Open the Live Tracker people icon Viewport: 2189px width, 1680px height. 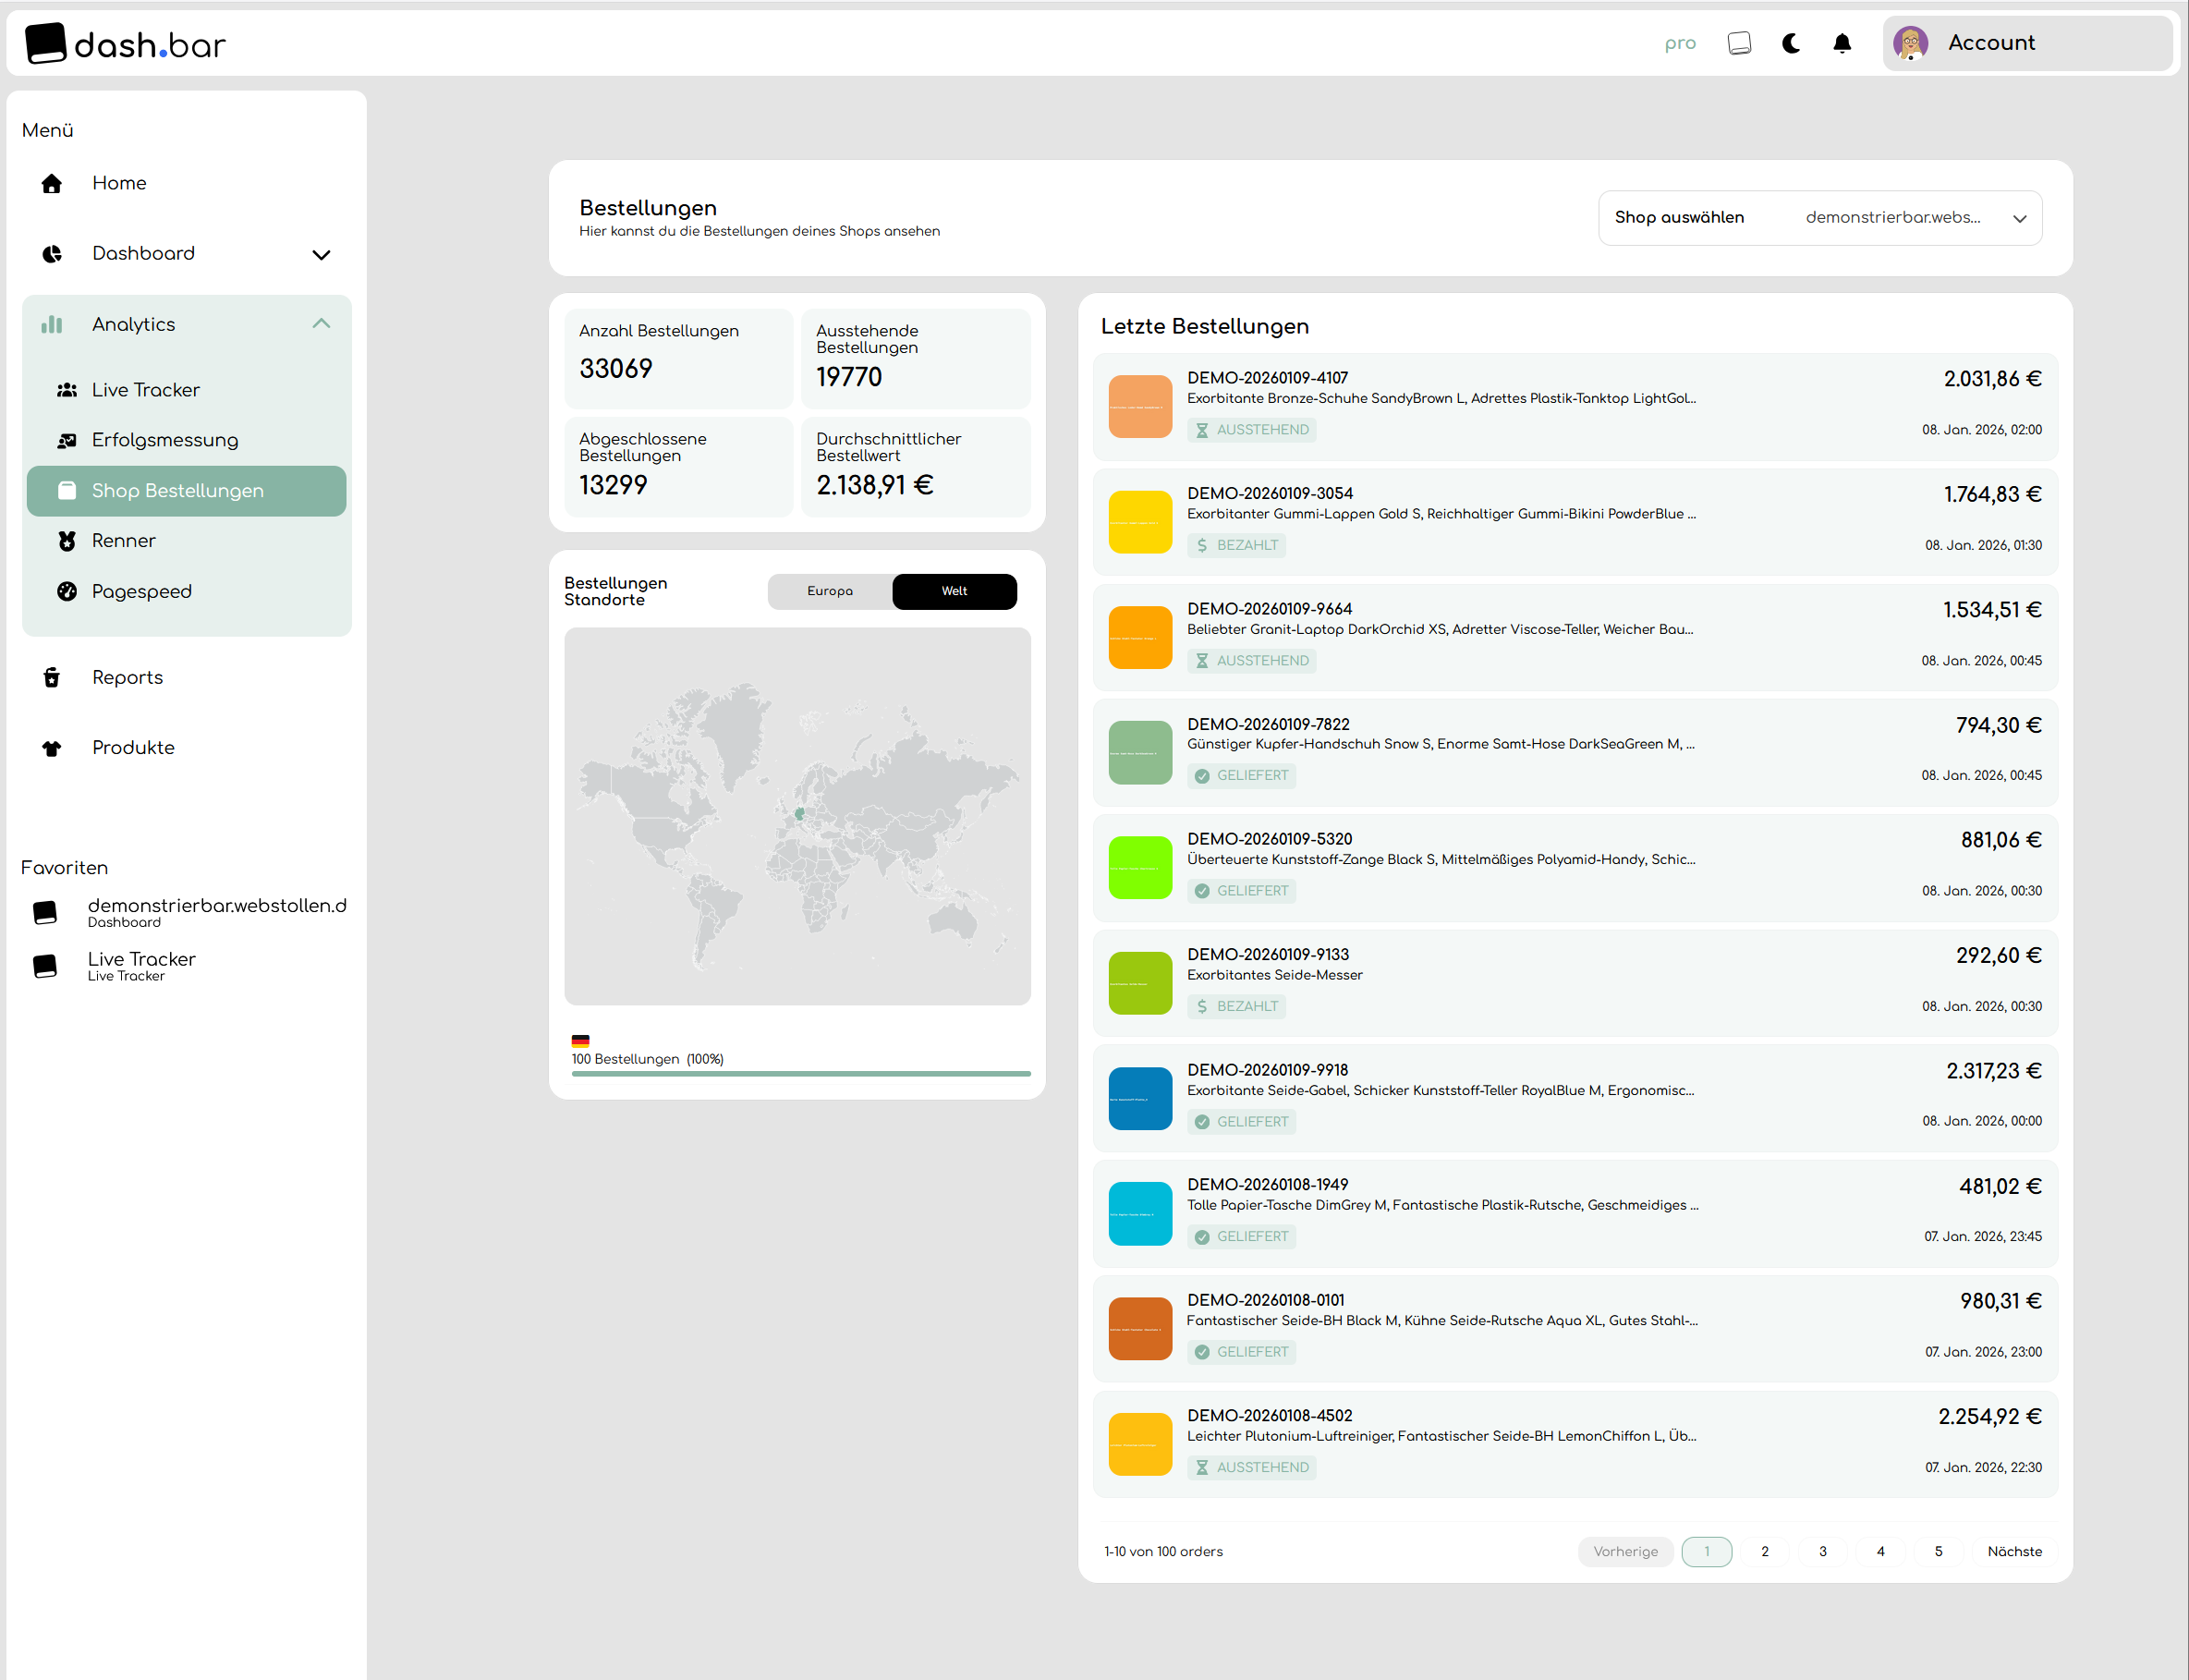pos(67,390)
